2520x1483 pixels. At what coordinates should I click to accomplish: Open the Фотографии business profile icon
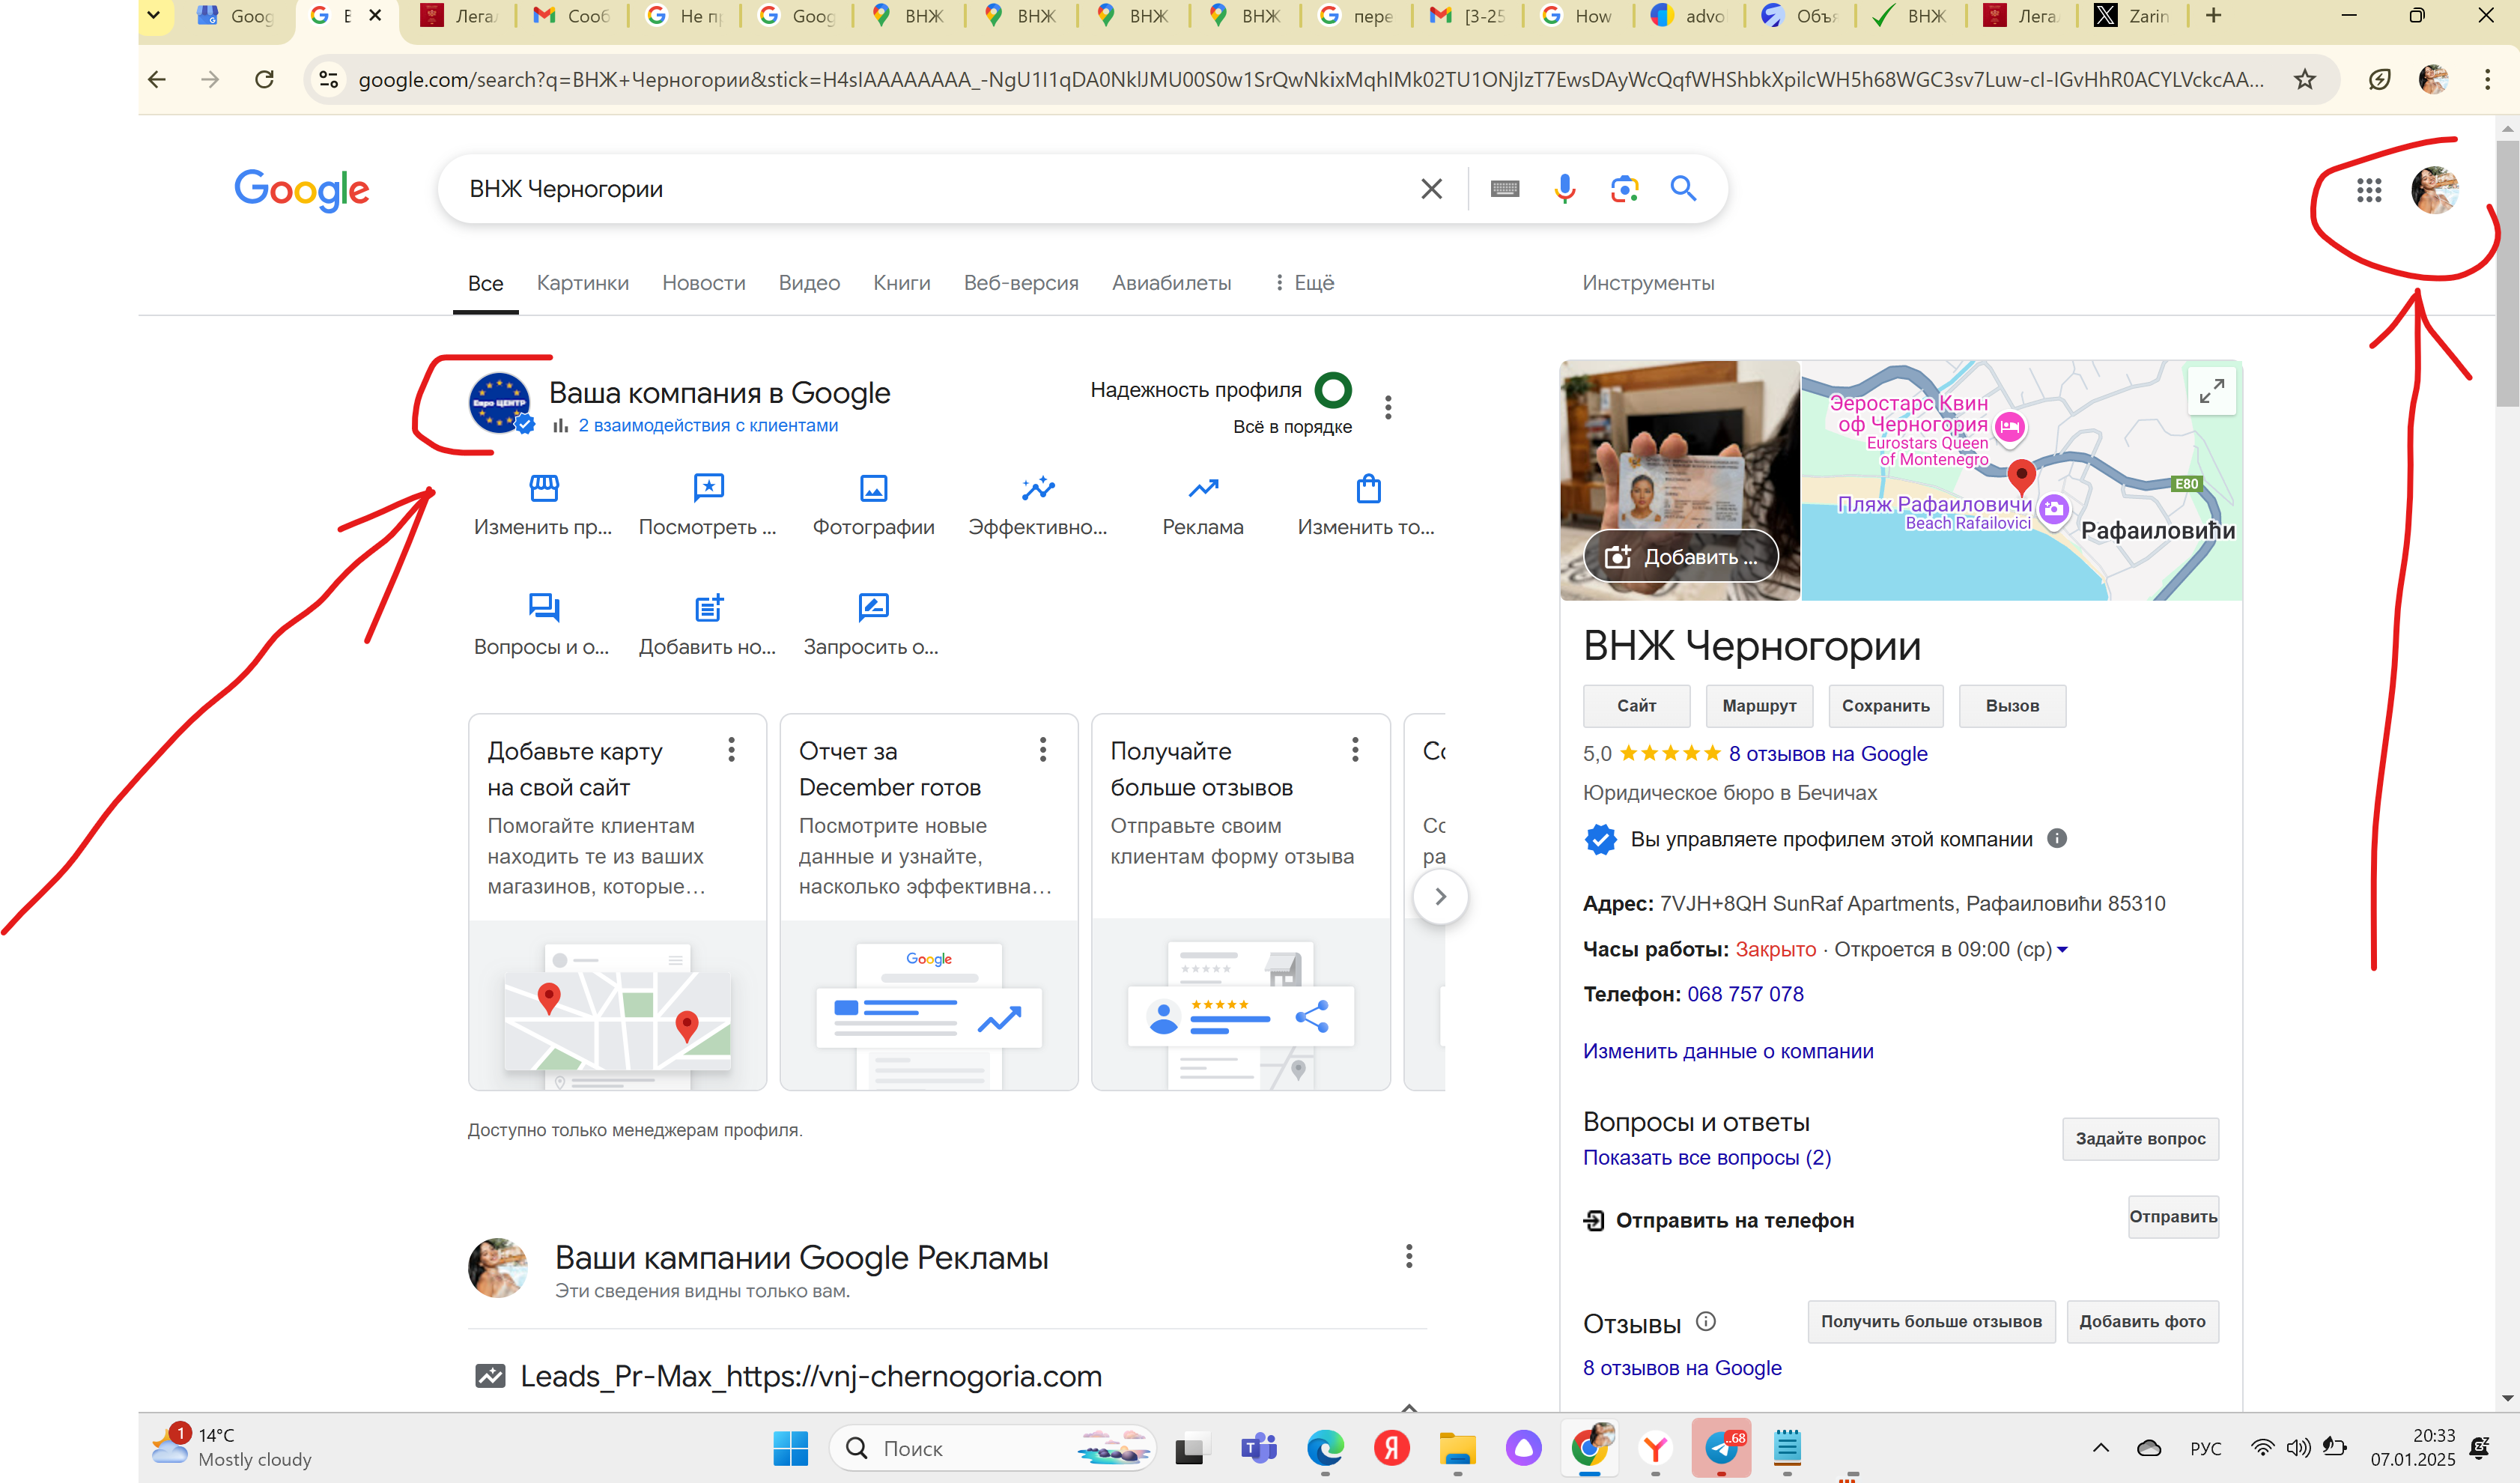pyautogui.click(x=873, y=489)
